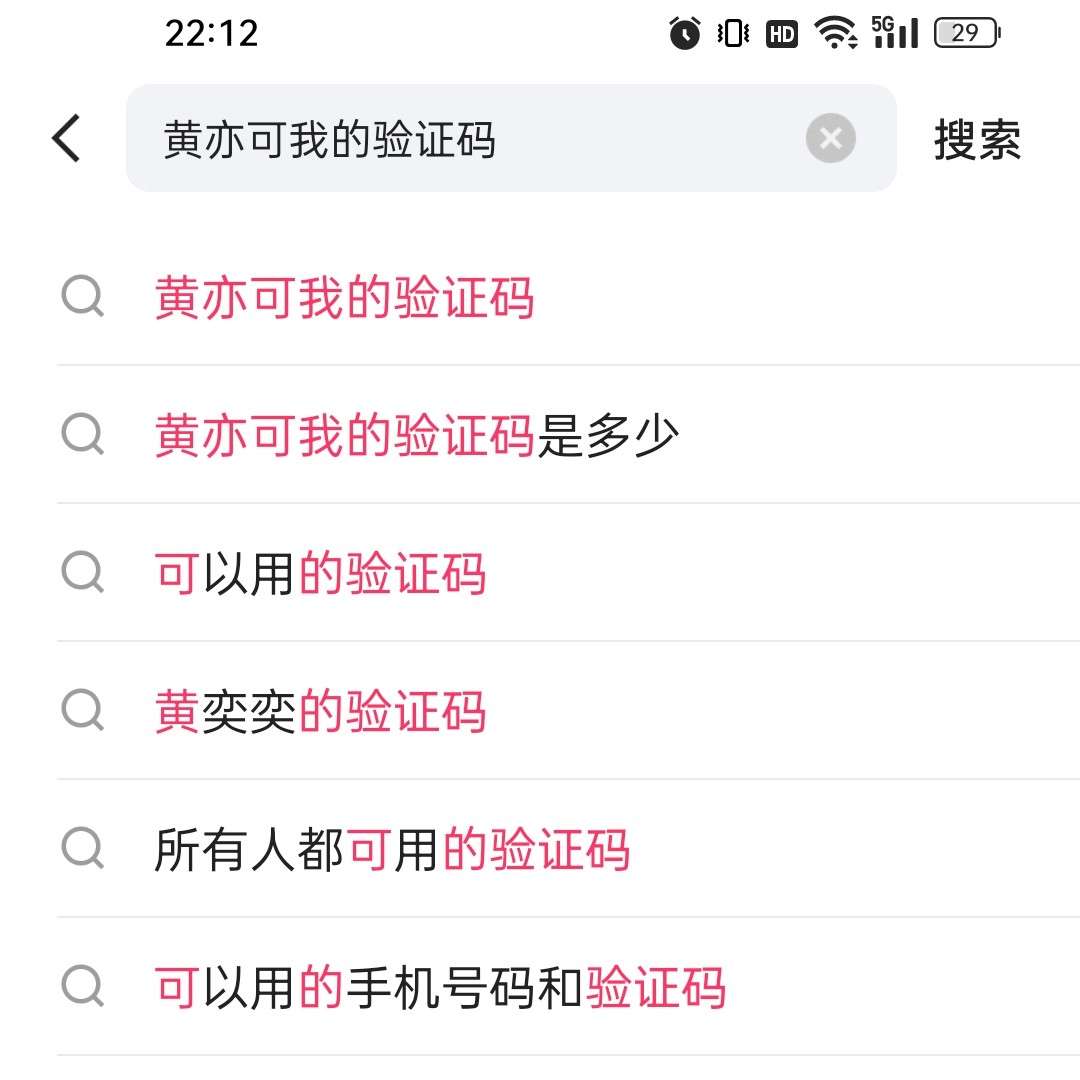Open suggestion 可以用的验证码
1080x1080 pixels.
320,574
